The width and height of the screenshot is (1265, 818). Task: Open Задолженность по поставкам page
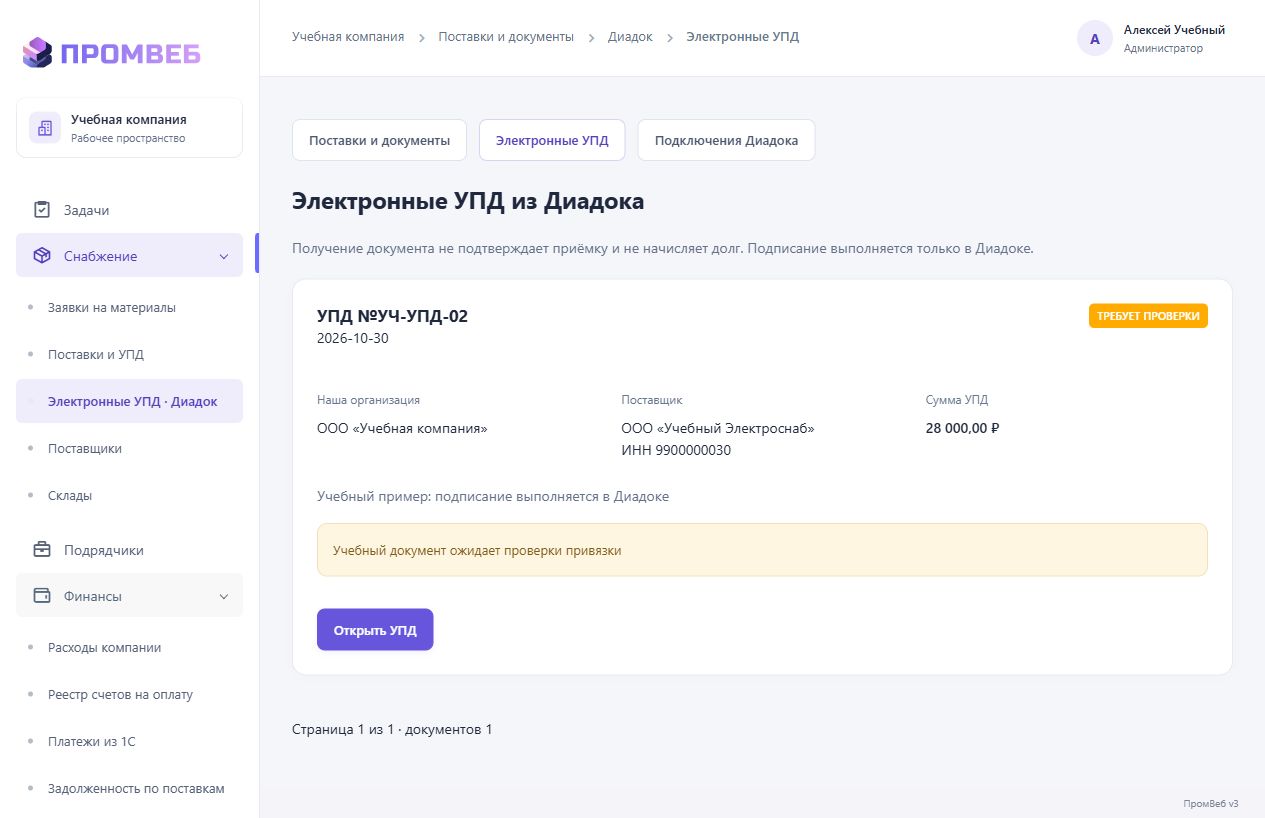tap(129, 788)
